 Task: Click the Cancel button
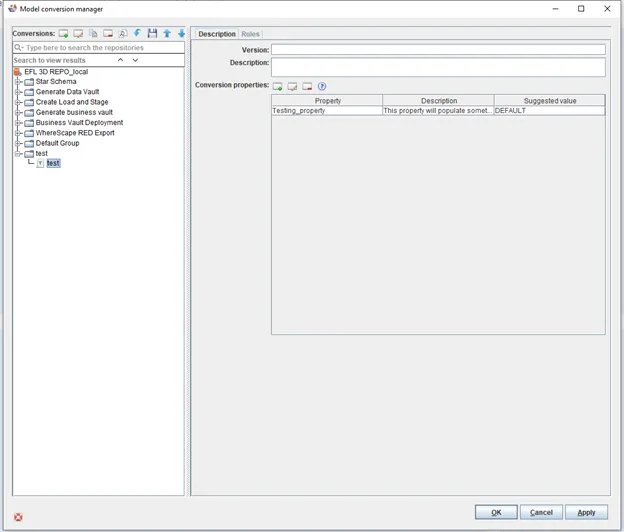pos(541,513)
